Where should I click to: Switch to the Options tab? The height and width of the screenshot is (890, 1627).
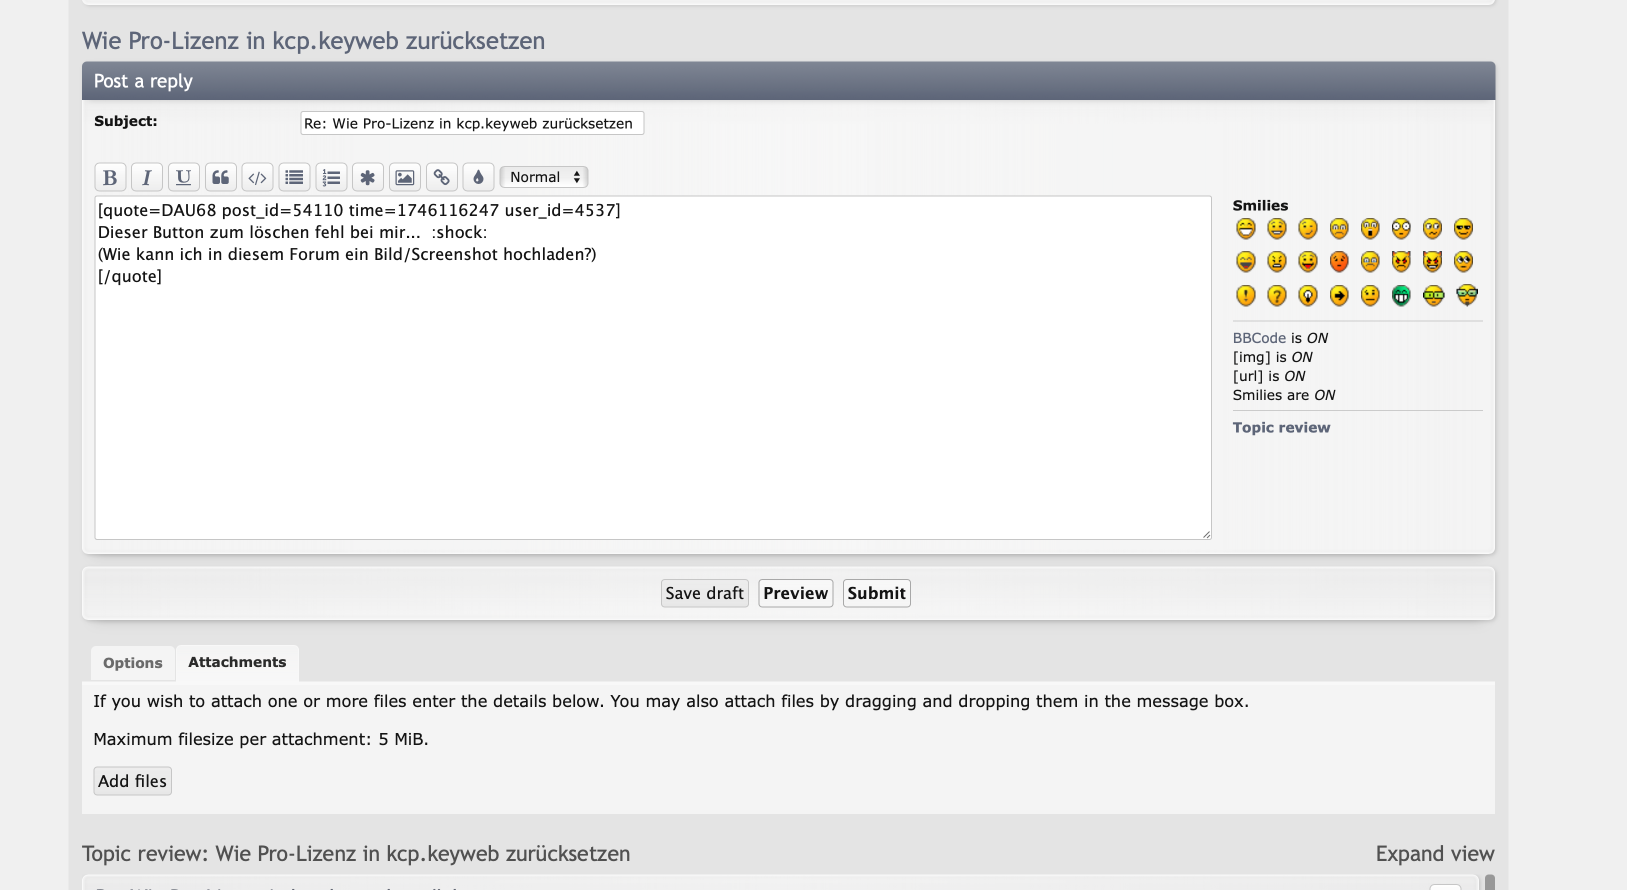click(132, 663)
